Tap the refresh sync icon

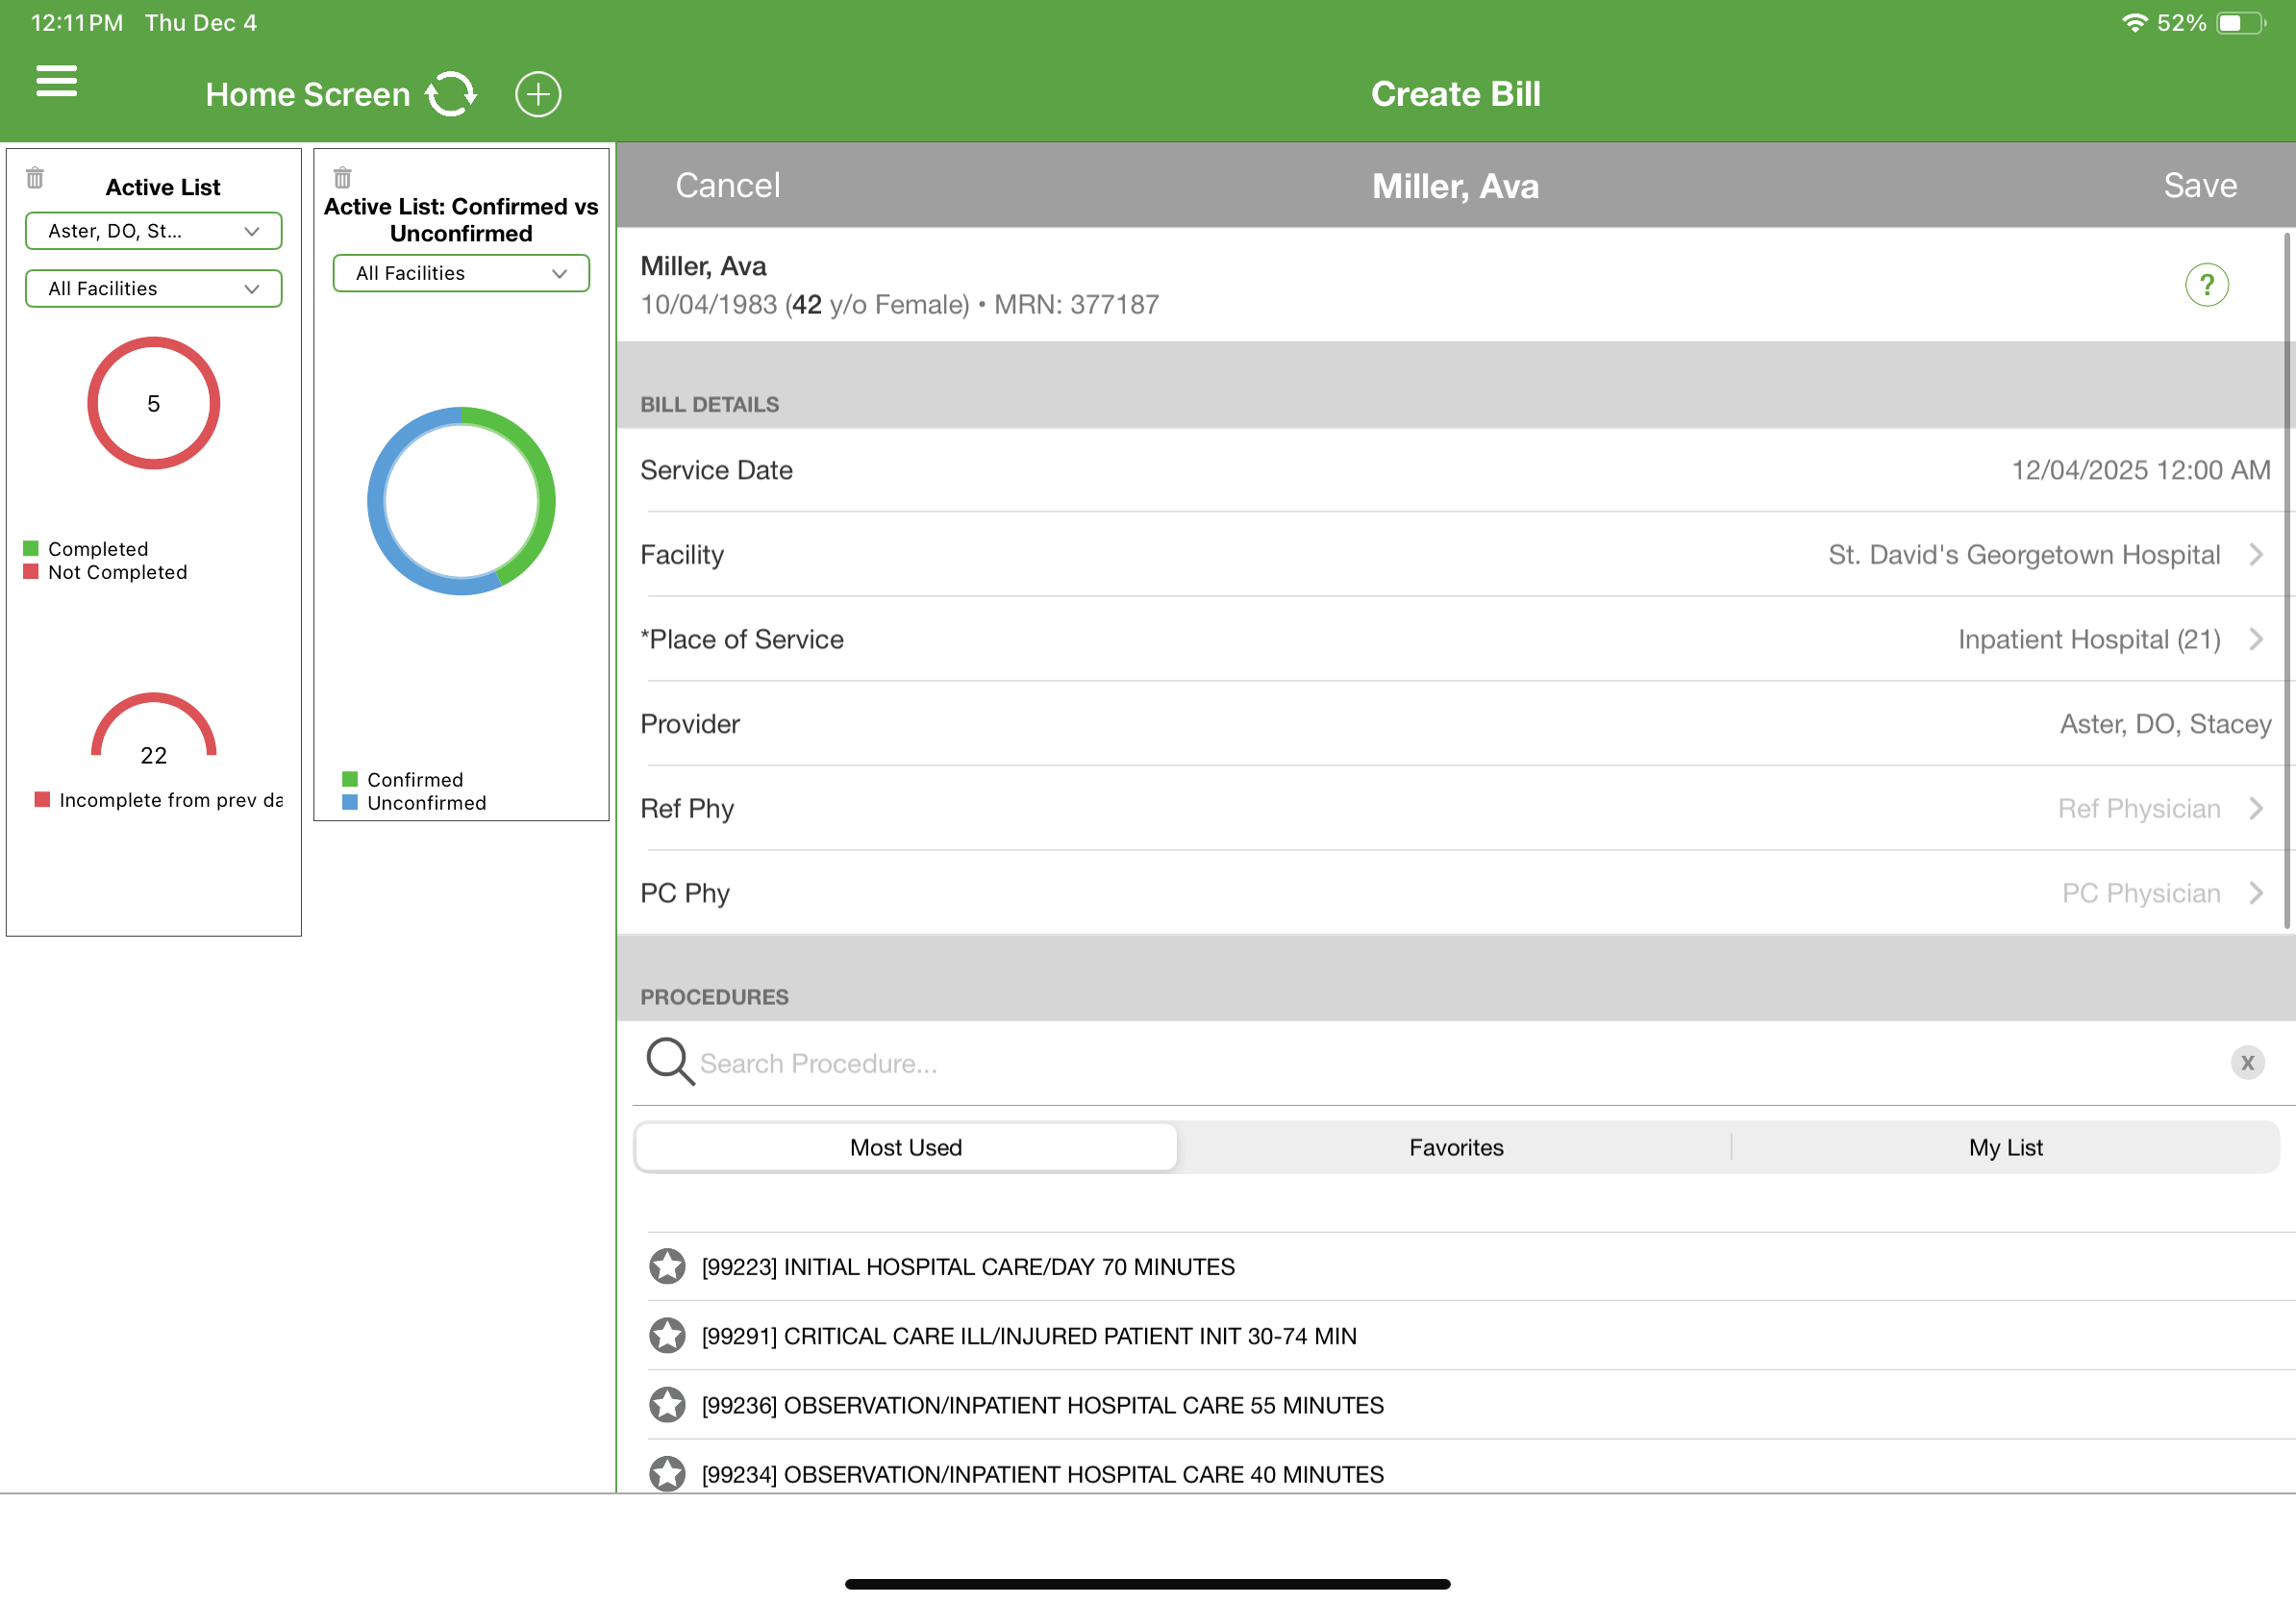point(451,94)
